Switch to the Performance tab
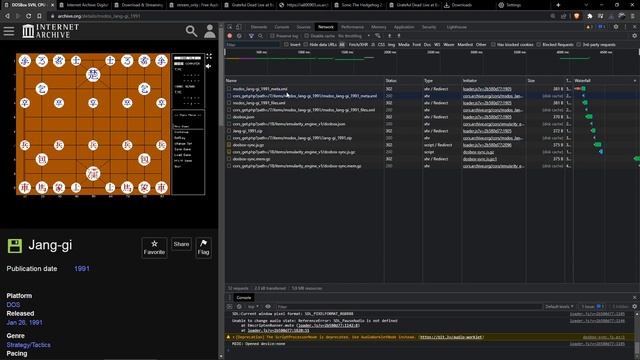 [x=352, y=27]
